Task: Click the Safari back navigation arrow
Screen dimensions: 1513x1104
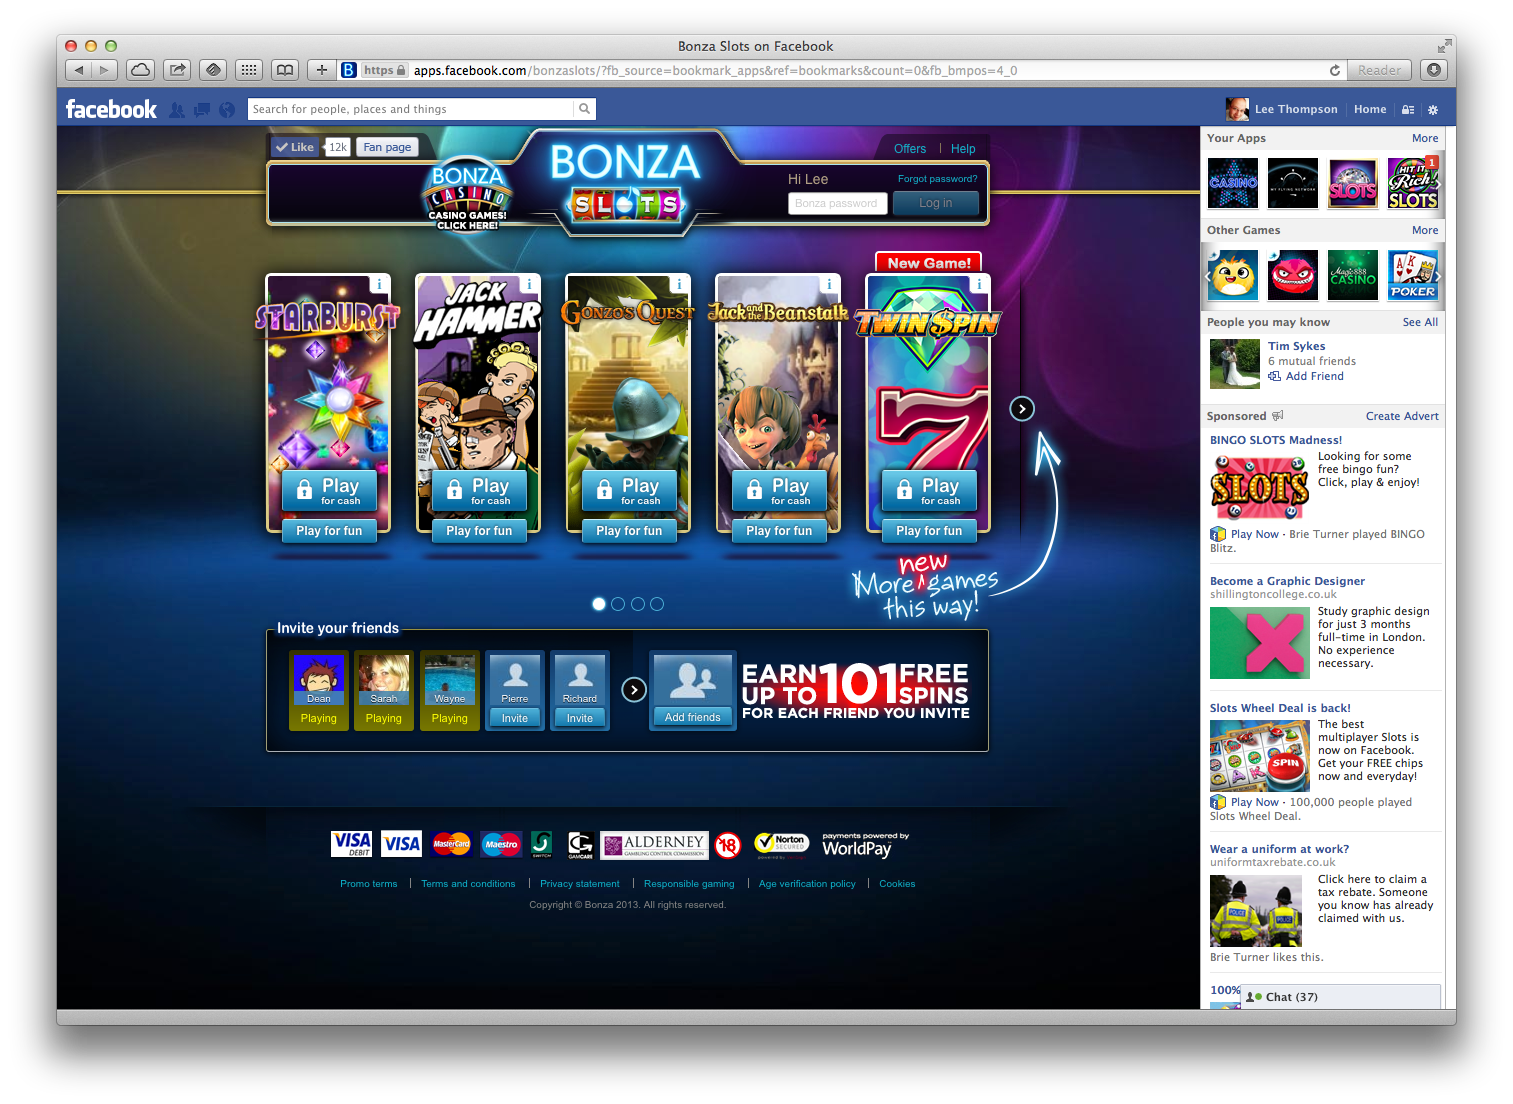Action: (x=79, y=70)
